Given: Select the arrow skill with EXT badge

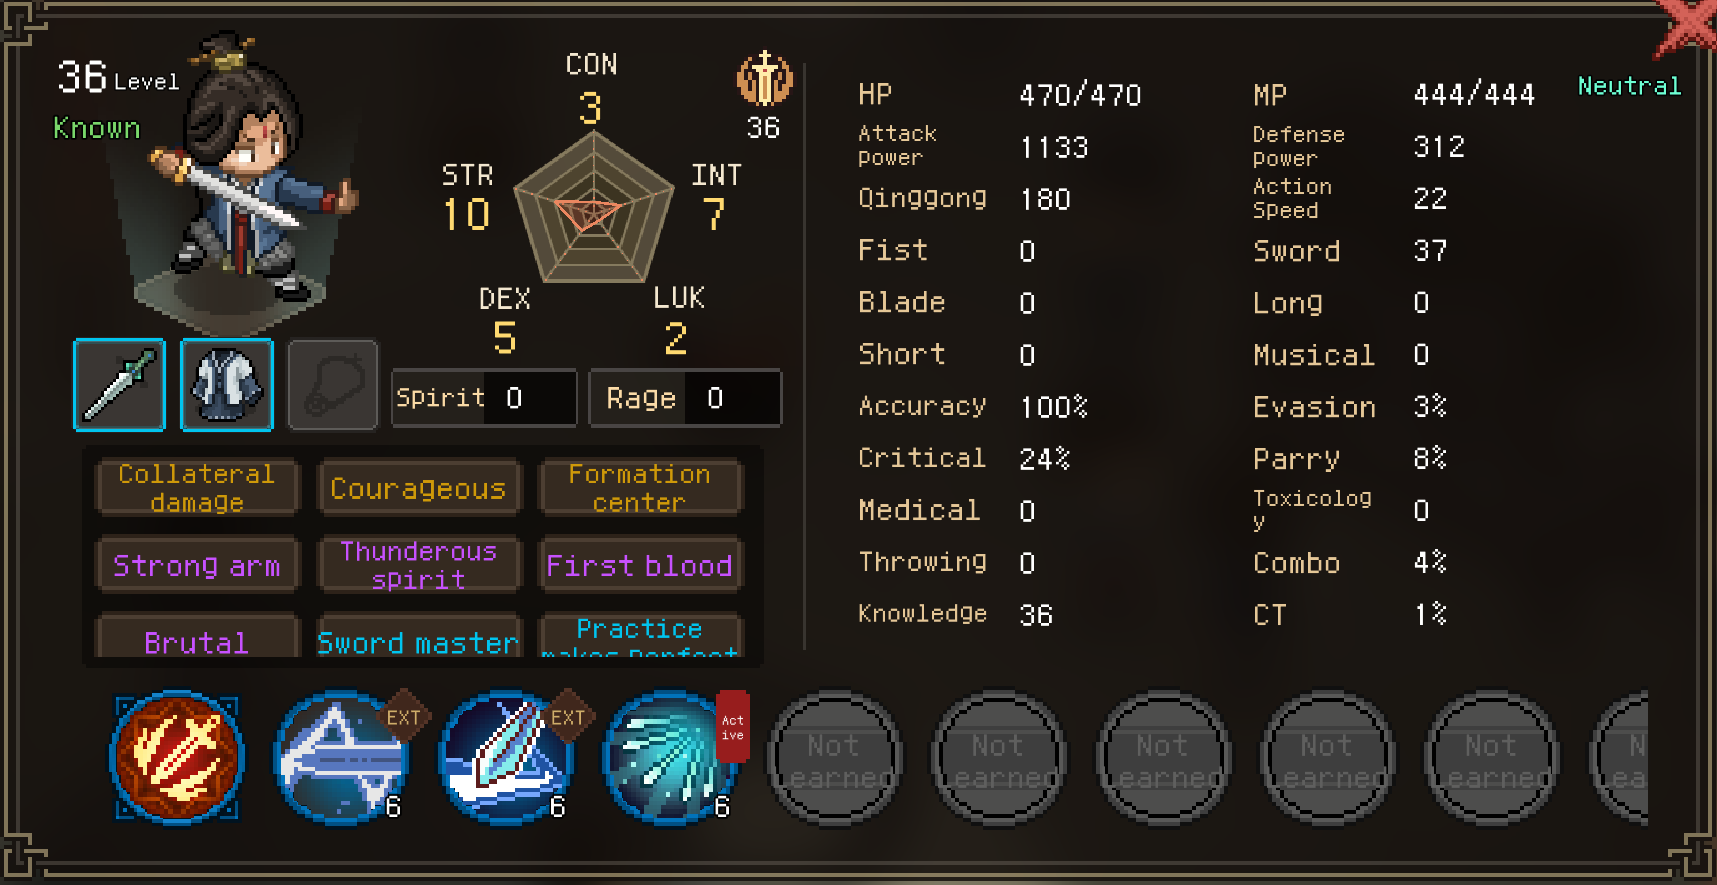Looking at the screenshot, I should click(342, 757).
